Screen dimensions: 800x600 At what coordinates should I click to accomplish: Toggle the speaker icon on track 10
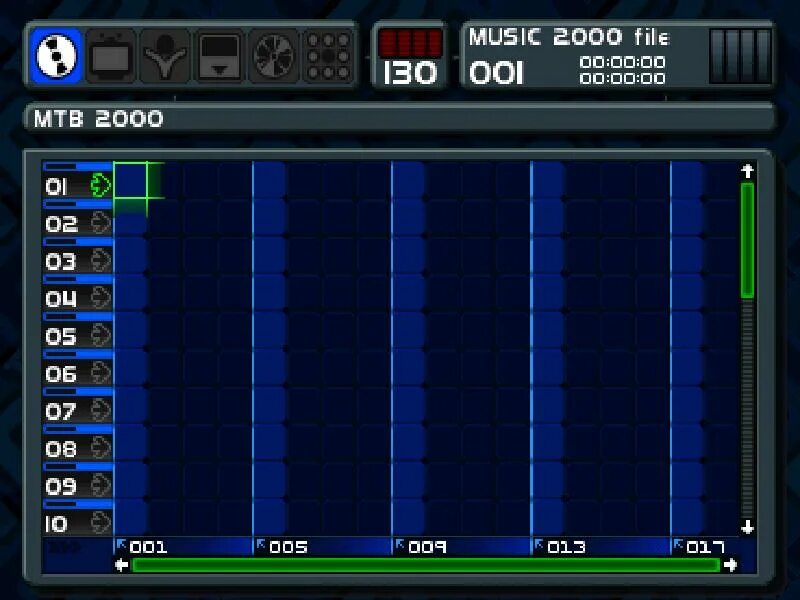[x=101, y=523]
